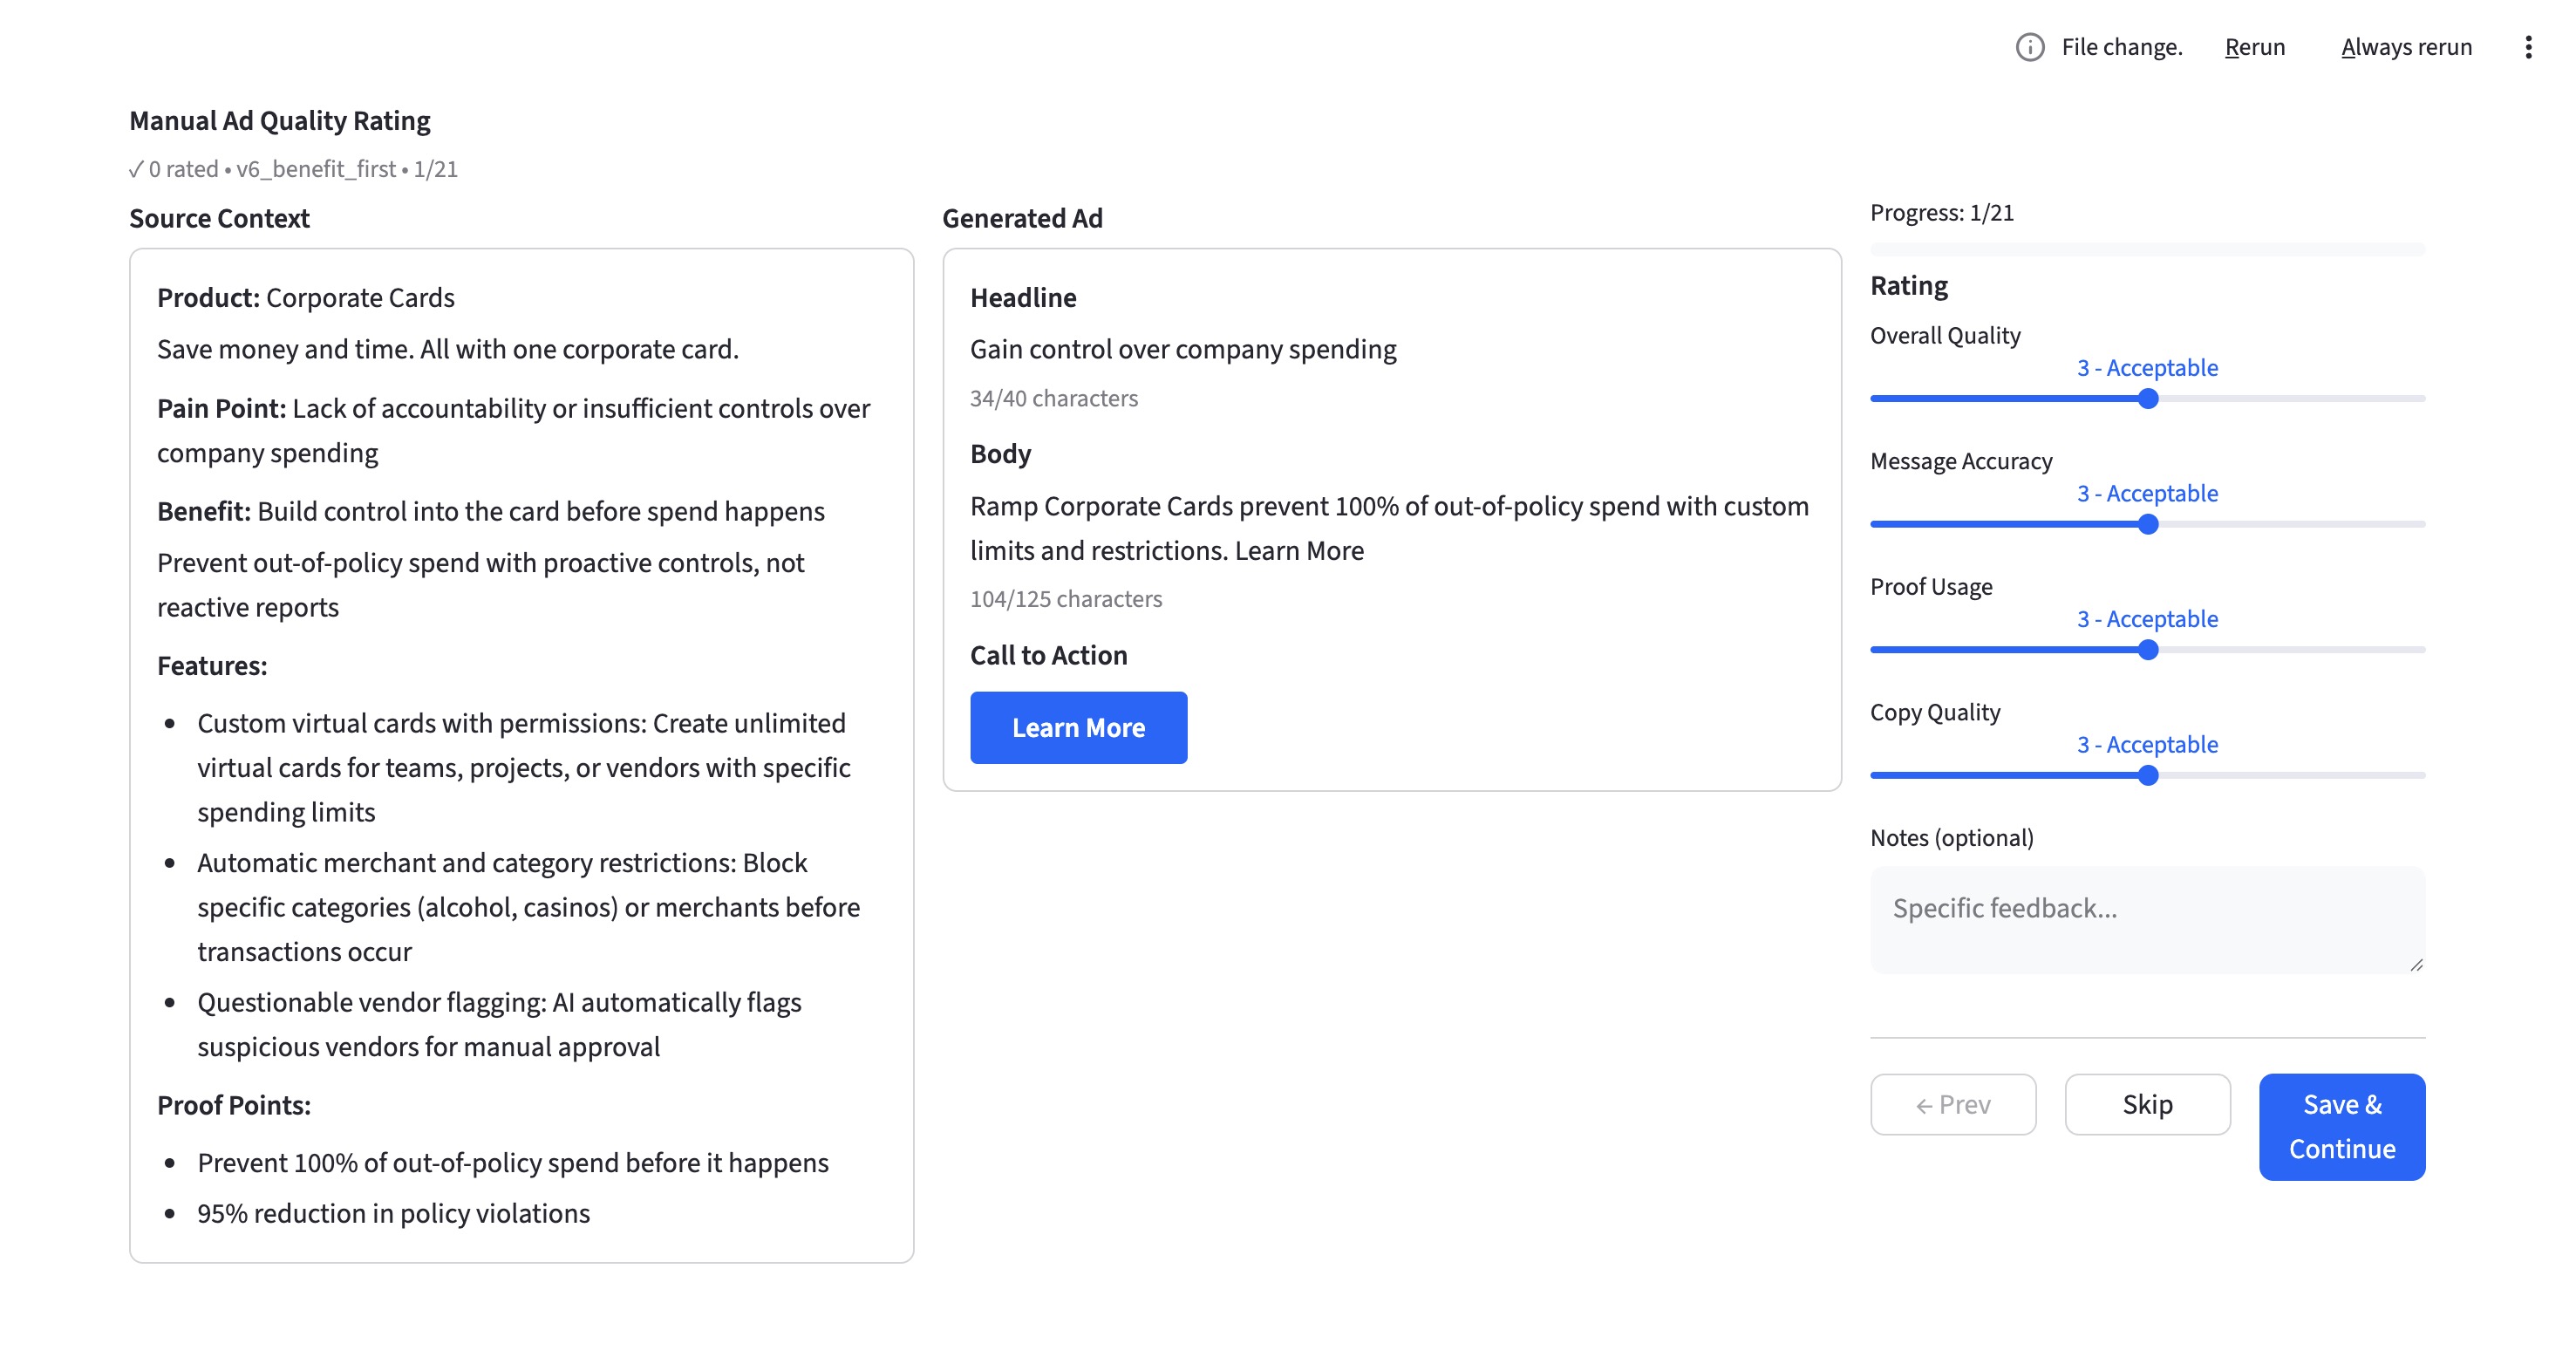
Task: Click the generated ad headline text
Action: [1182, 349]
